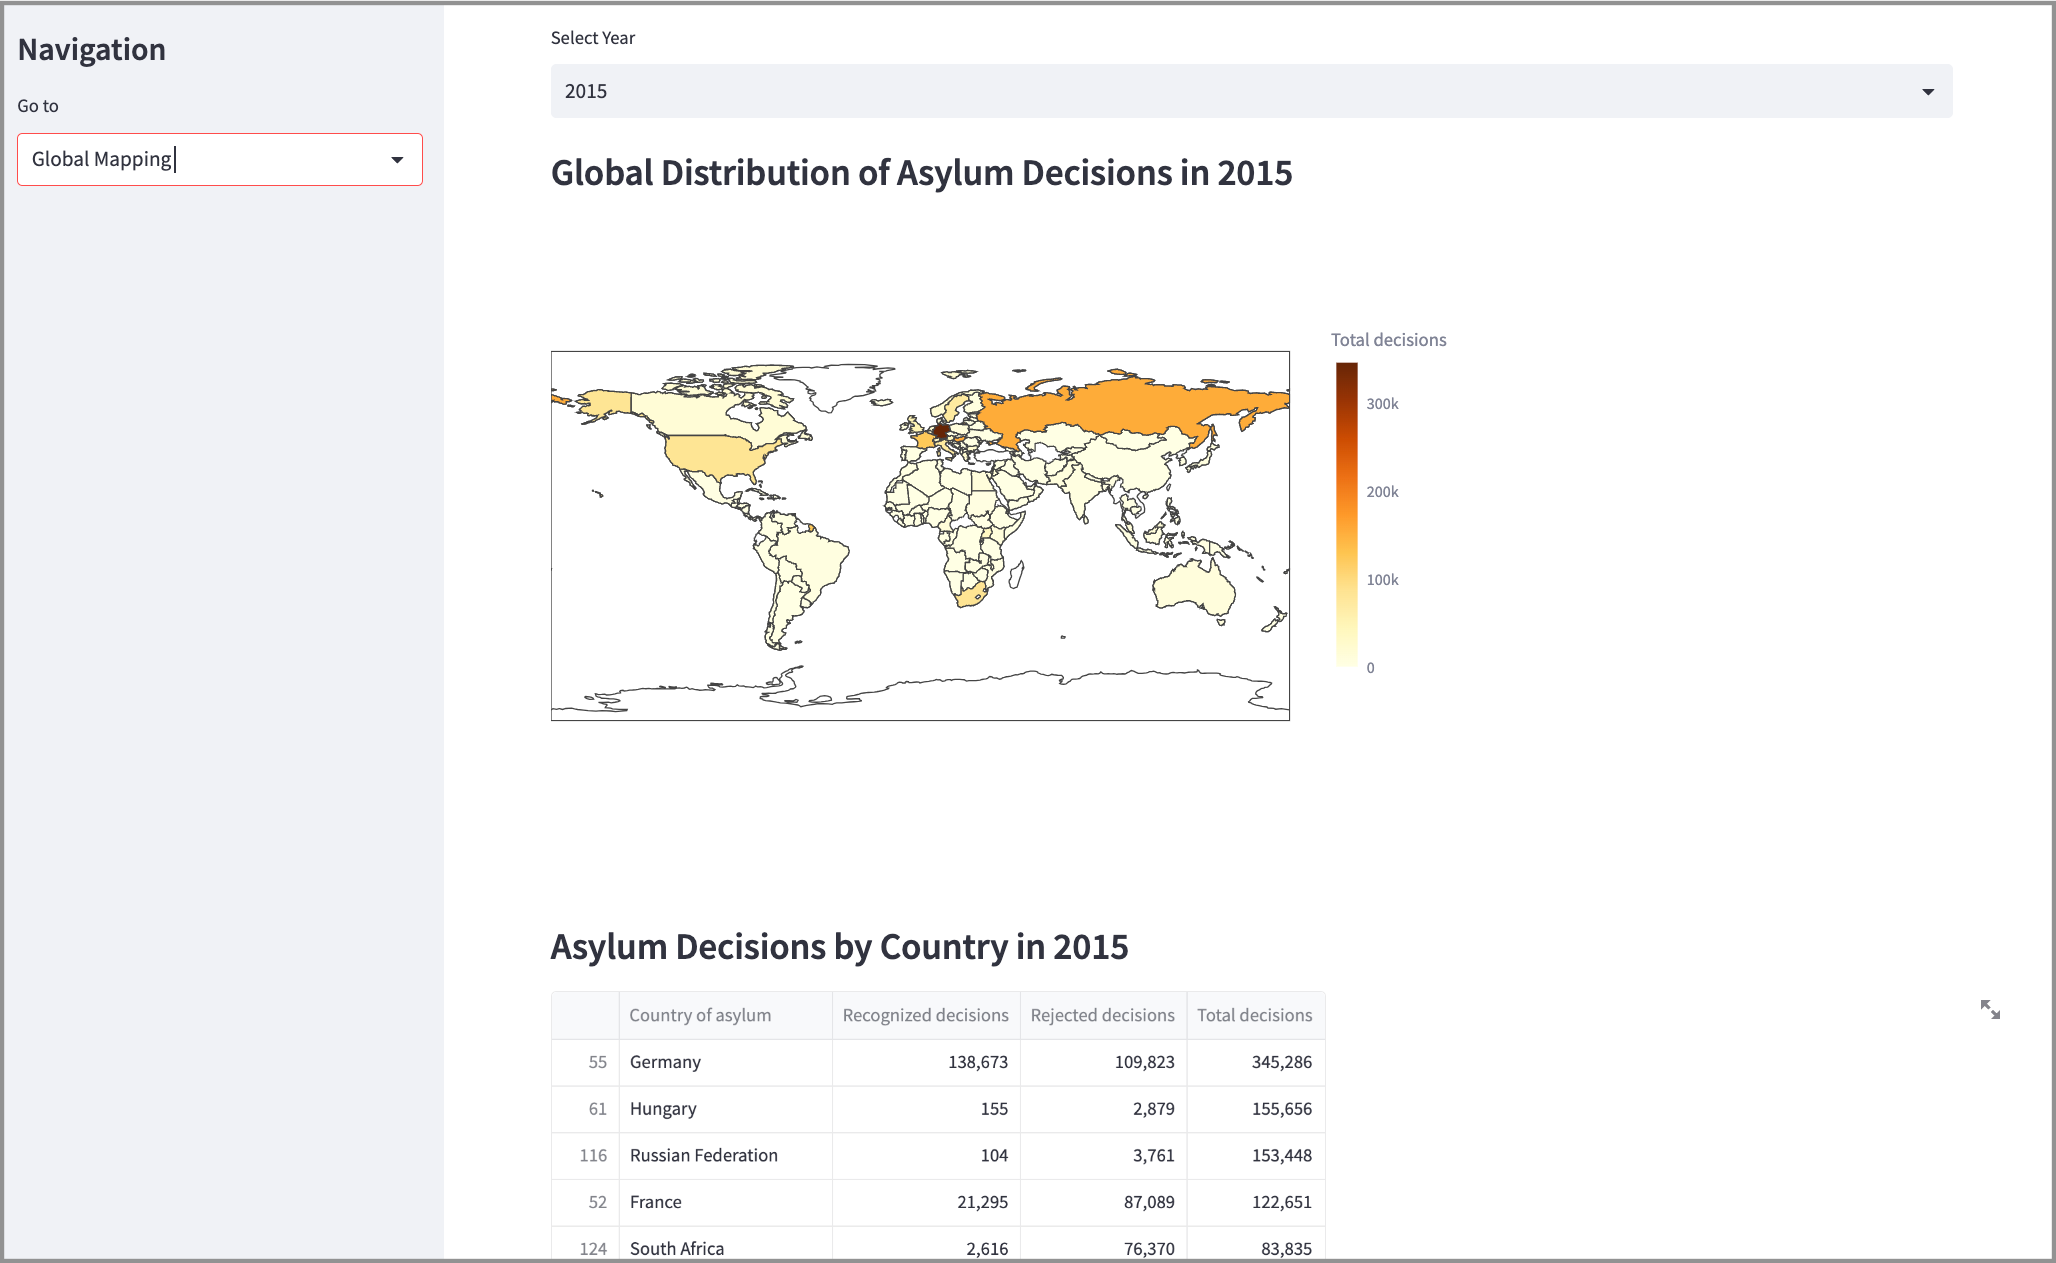
Task: Click the Global Mapping selectbox text
Action: 102,160
